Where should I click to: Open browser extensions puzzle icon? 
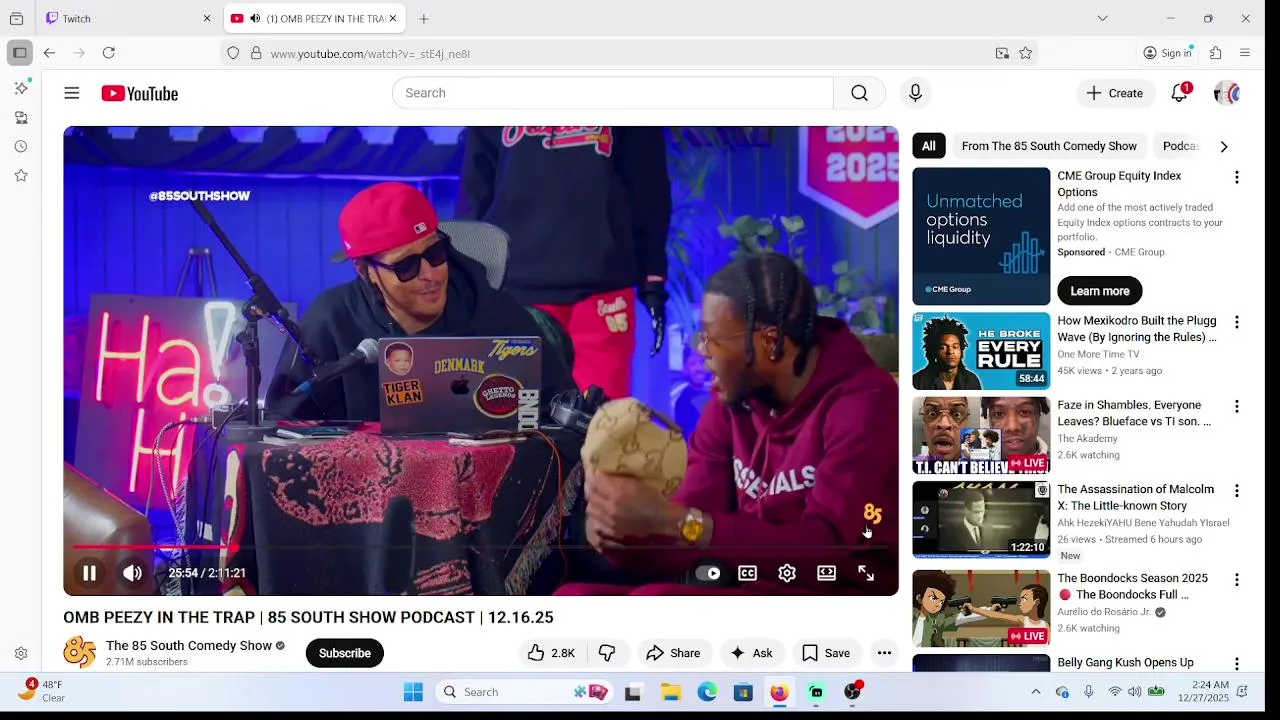1216,53
